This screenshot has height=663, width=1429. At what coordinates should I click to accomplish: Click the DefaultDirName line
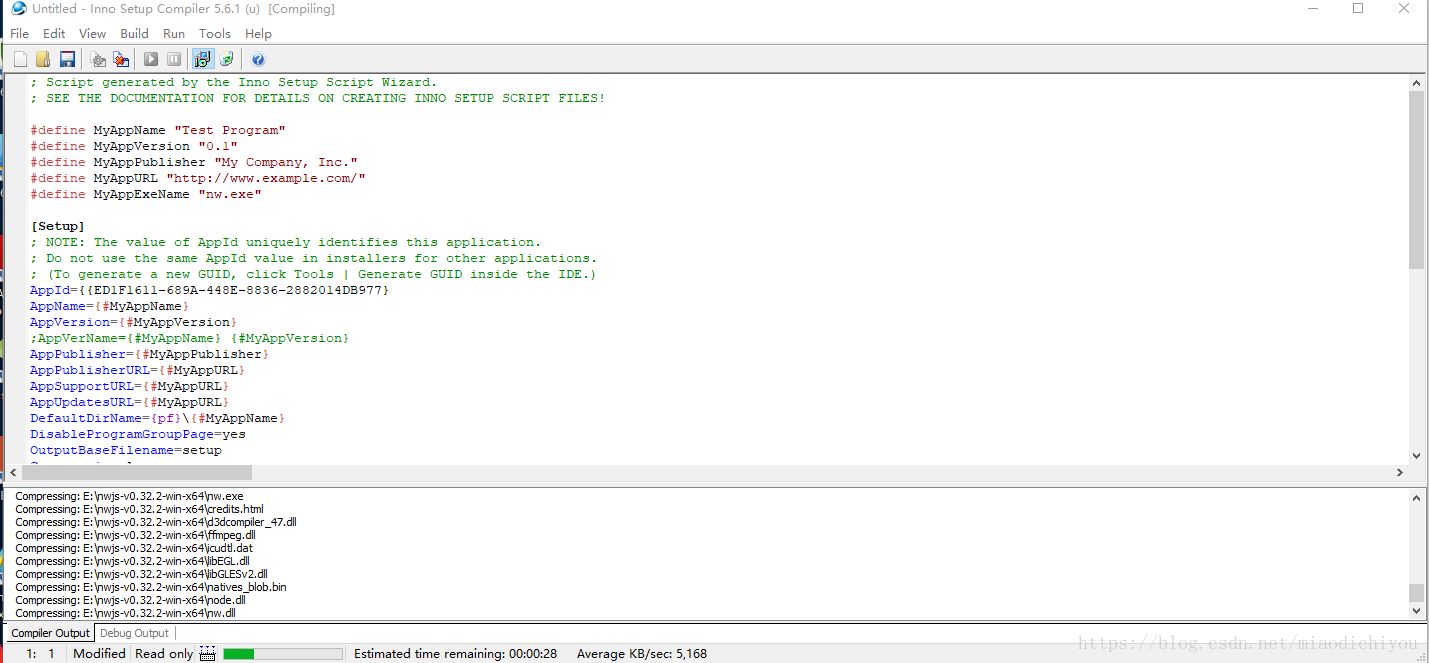tap(157, 418)
